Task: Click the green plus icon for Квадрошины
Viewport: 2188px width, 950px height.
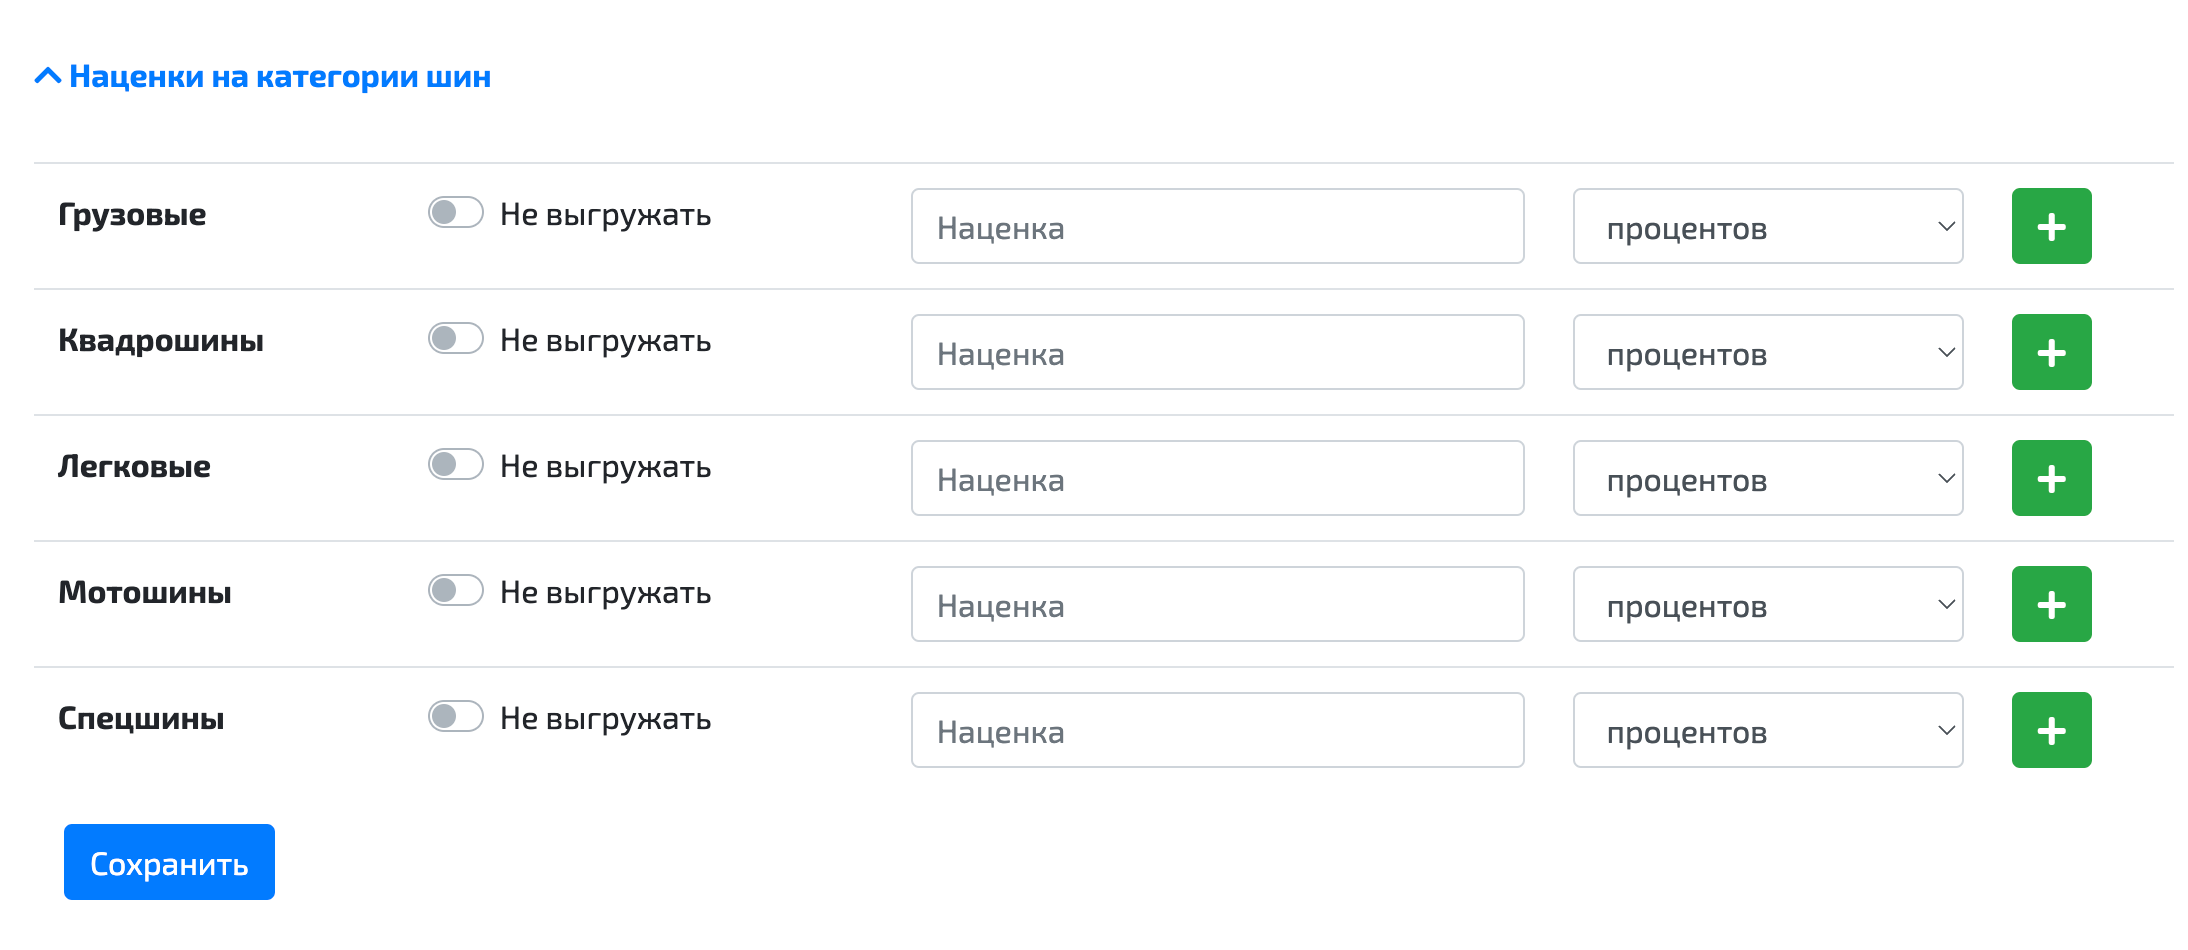Action: pyautogui.click(x=2050, y=352)
